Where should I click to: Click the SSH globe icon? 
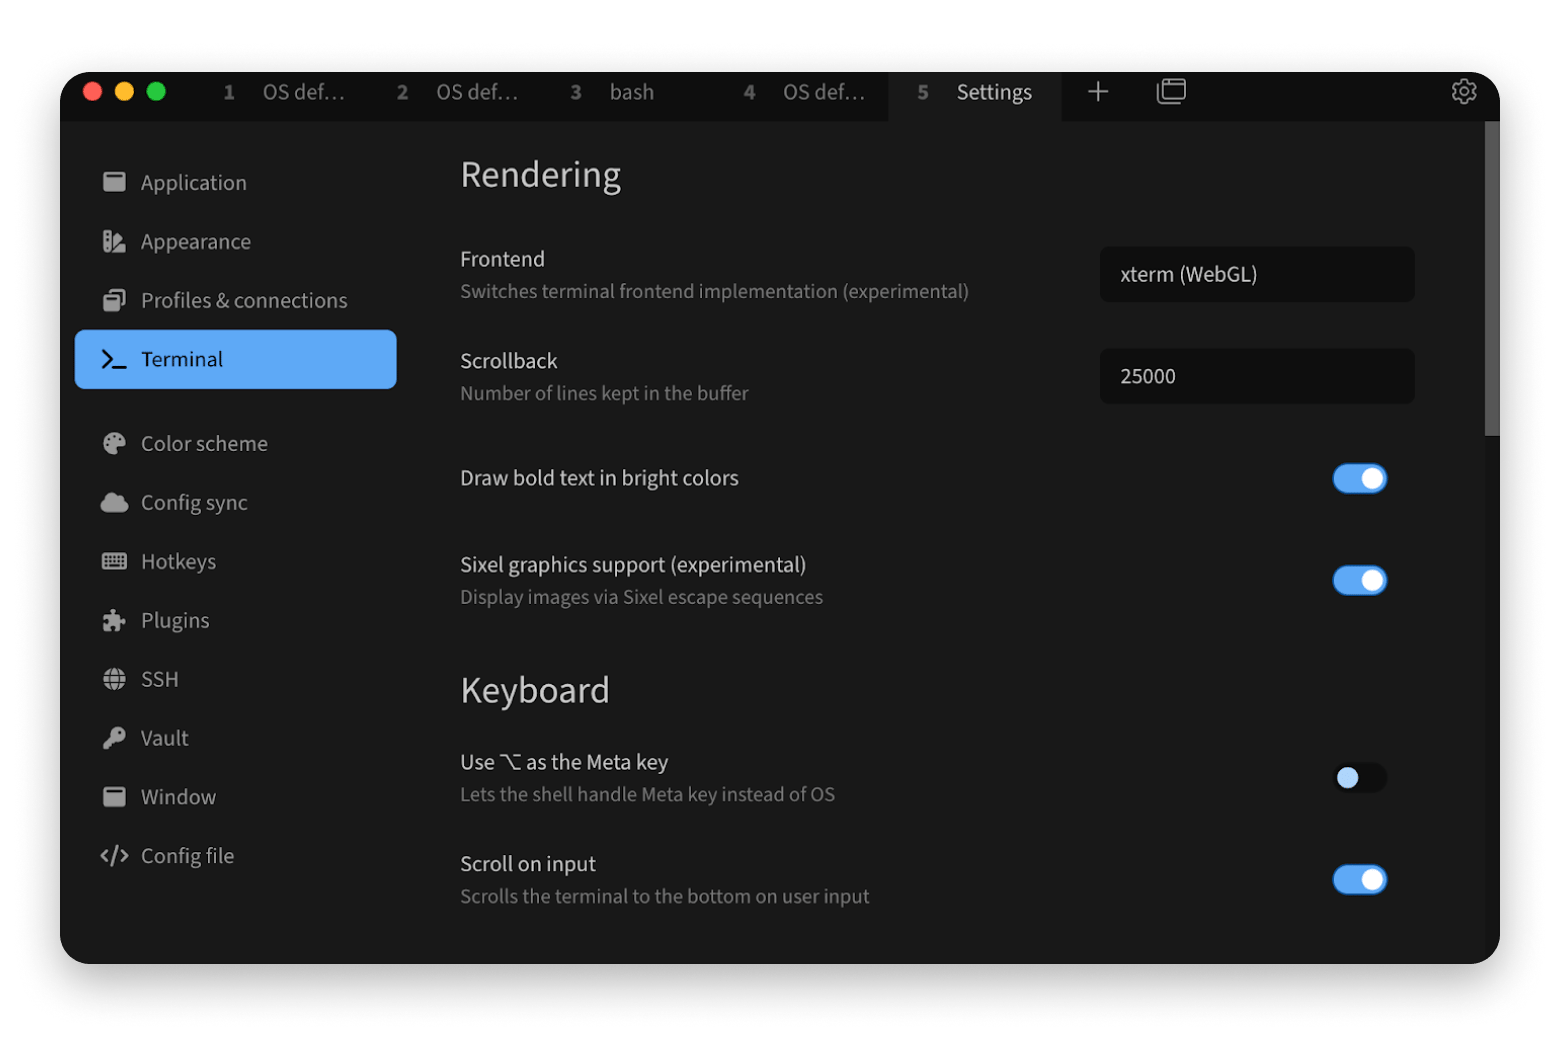point(114,679)
